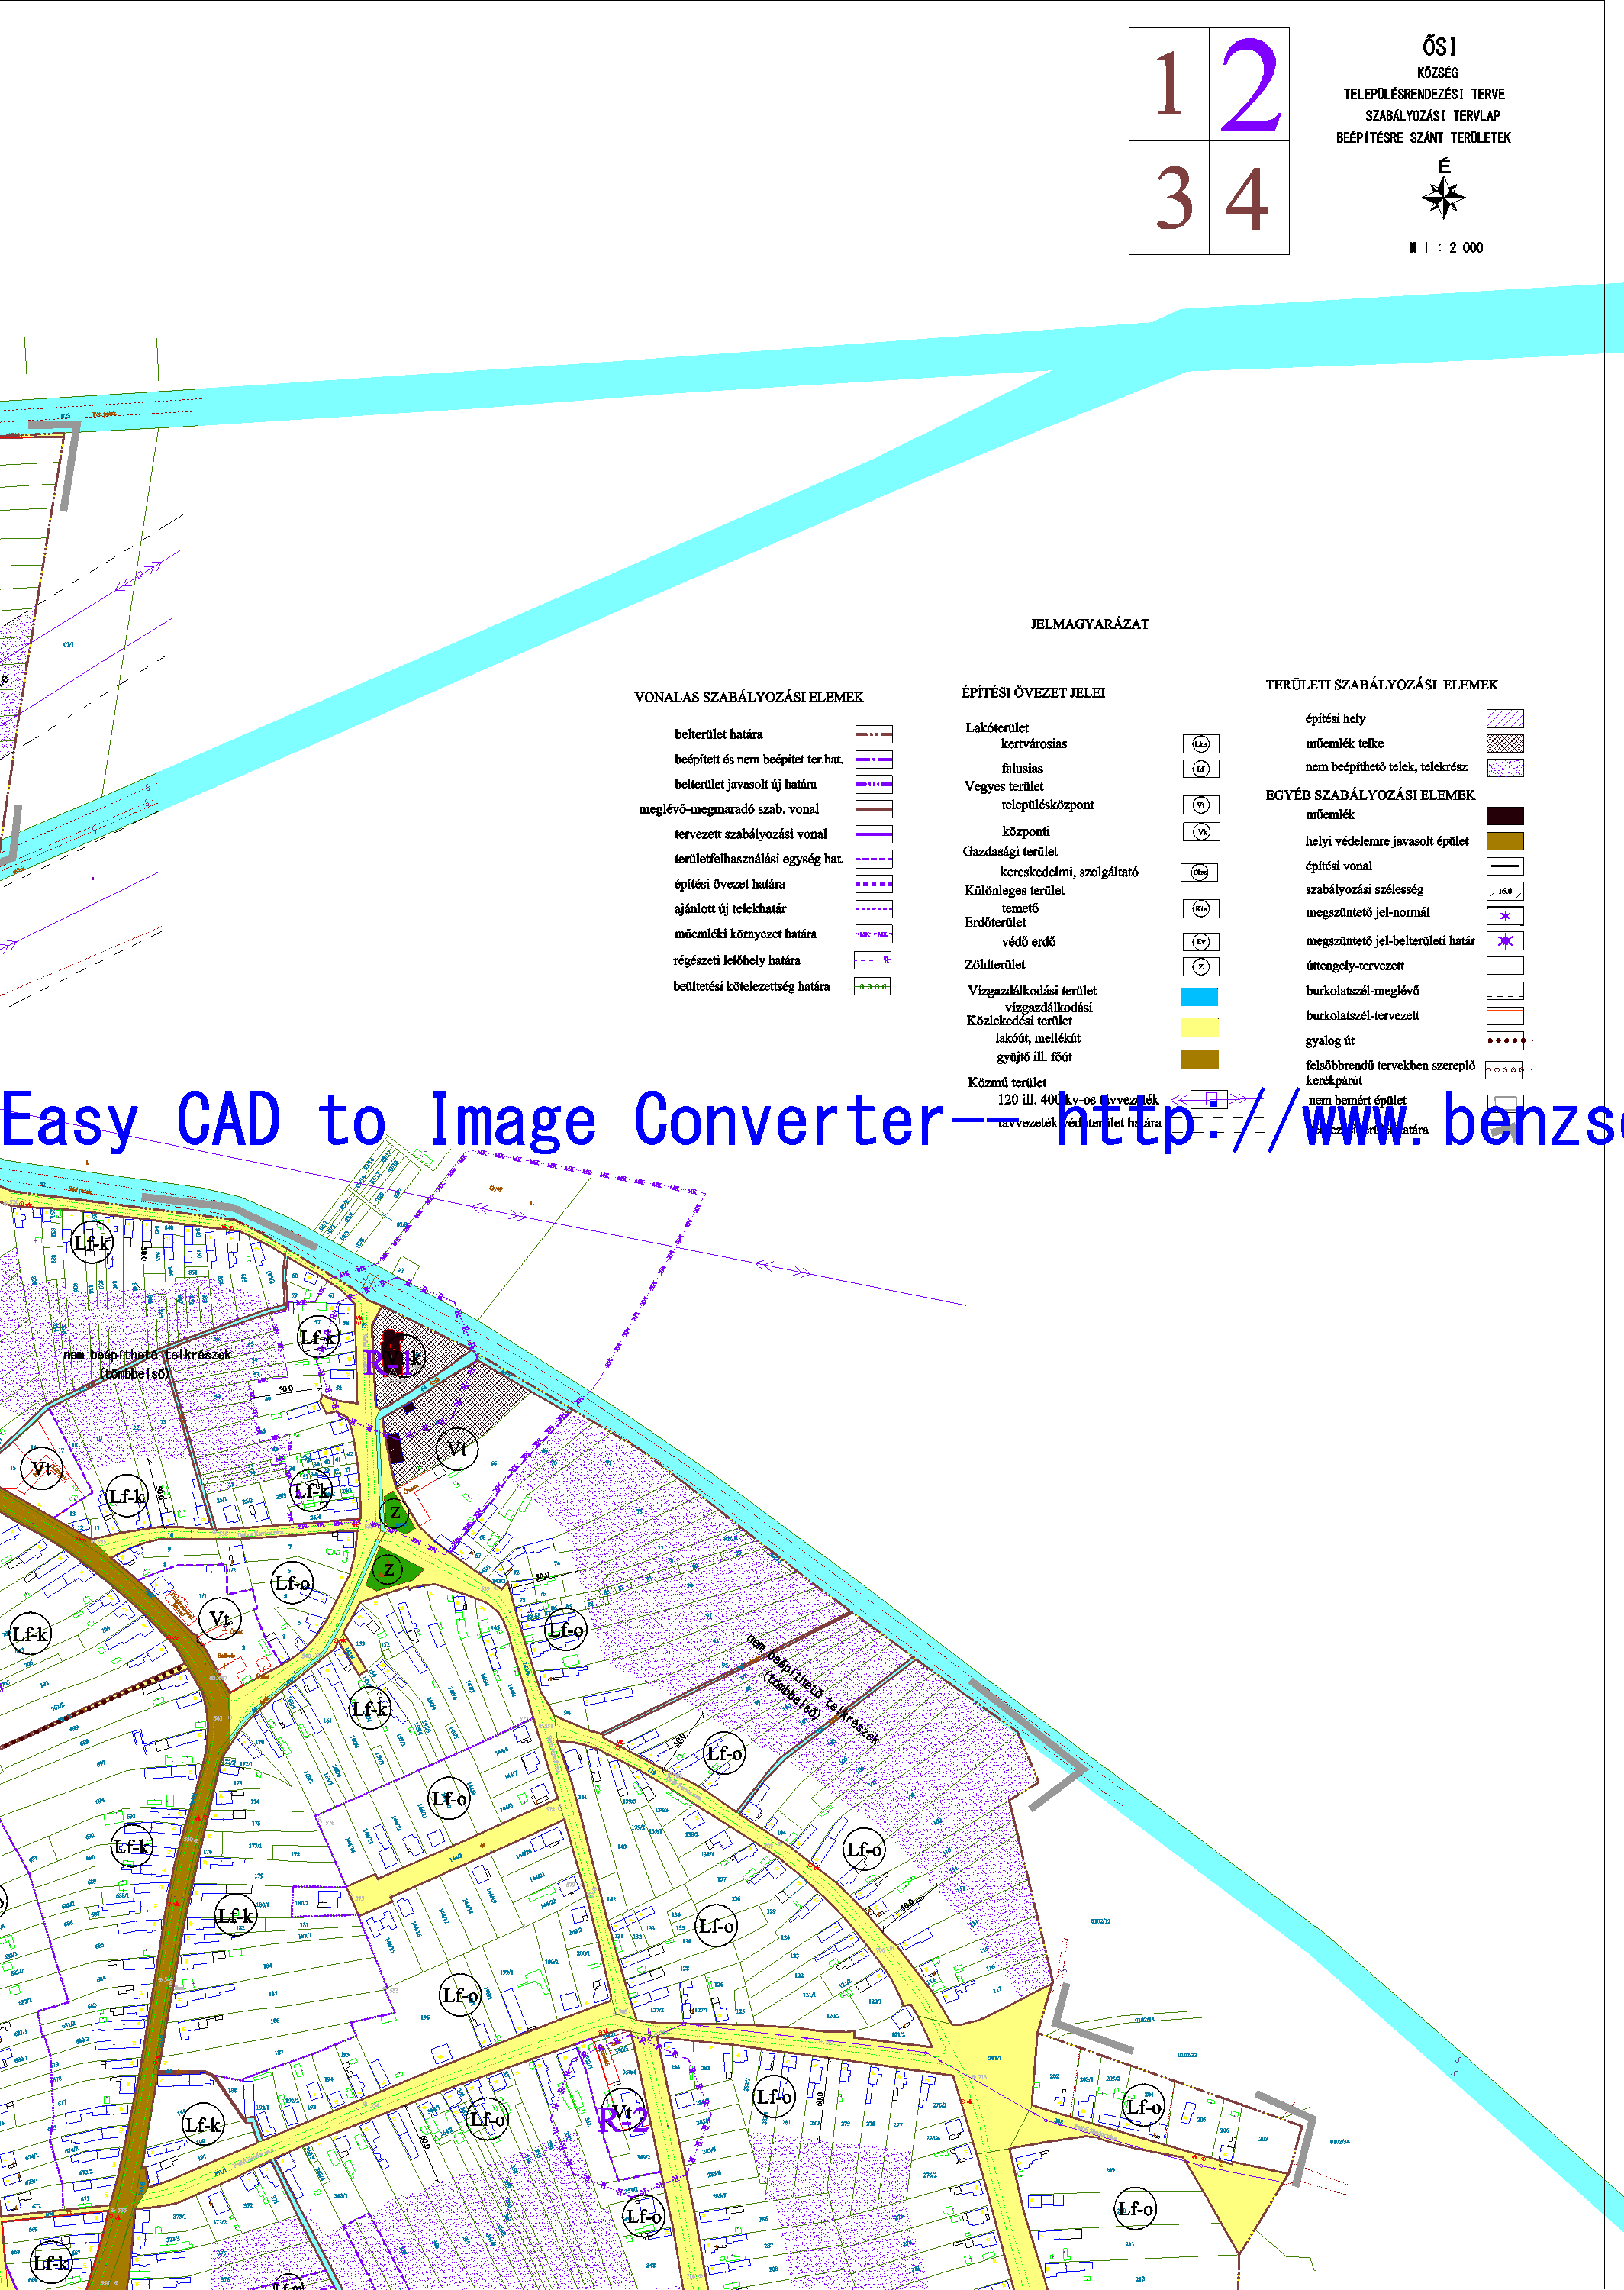The image size is (1624, 2290).
Task: Click the 'kertvárosias' Lke legend symbol
Action: point(1200,744)
